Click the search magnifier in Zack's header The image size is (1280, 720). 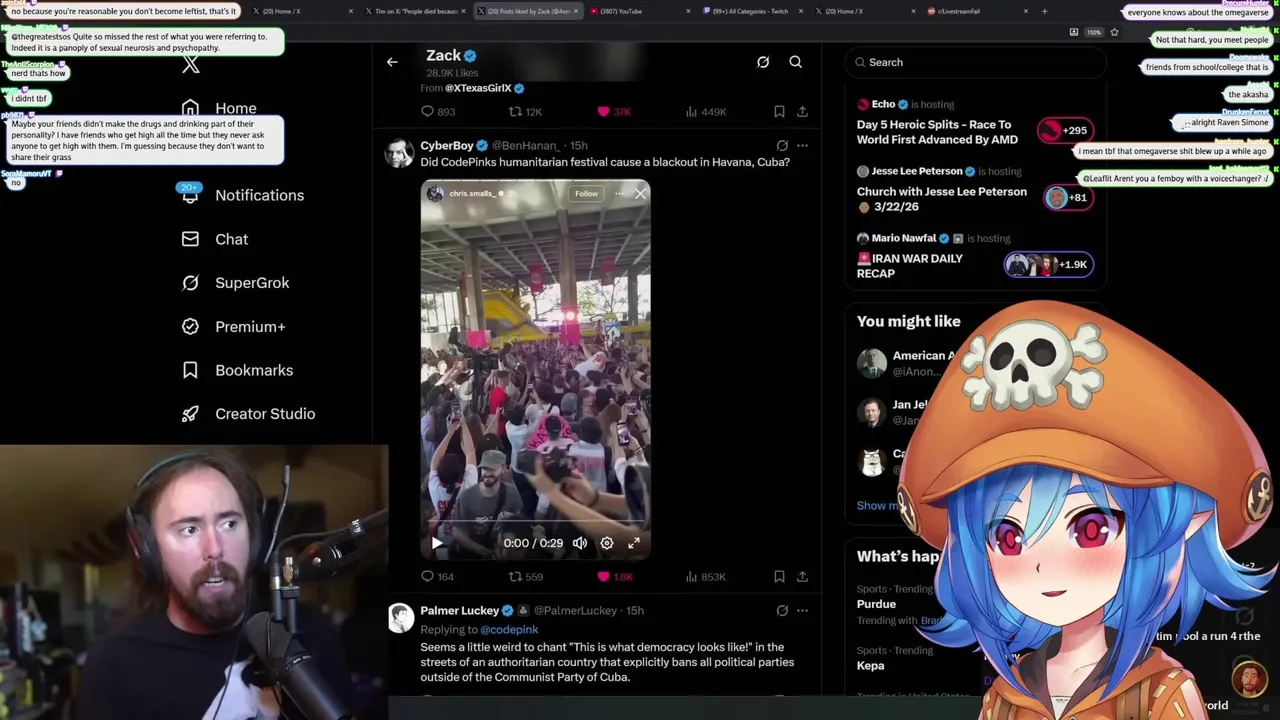pos(796,62)
